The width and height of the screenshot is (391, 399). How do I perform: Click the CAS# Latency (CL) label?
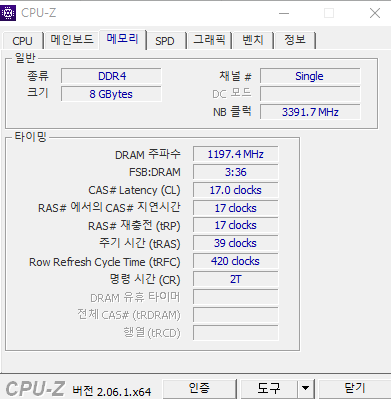(x=134, y=190)
